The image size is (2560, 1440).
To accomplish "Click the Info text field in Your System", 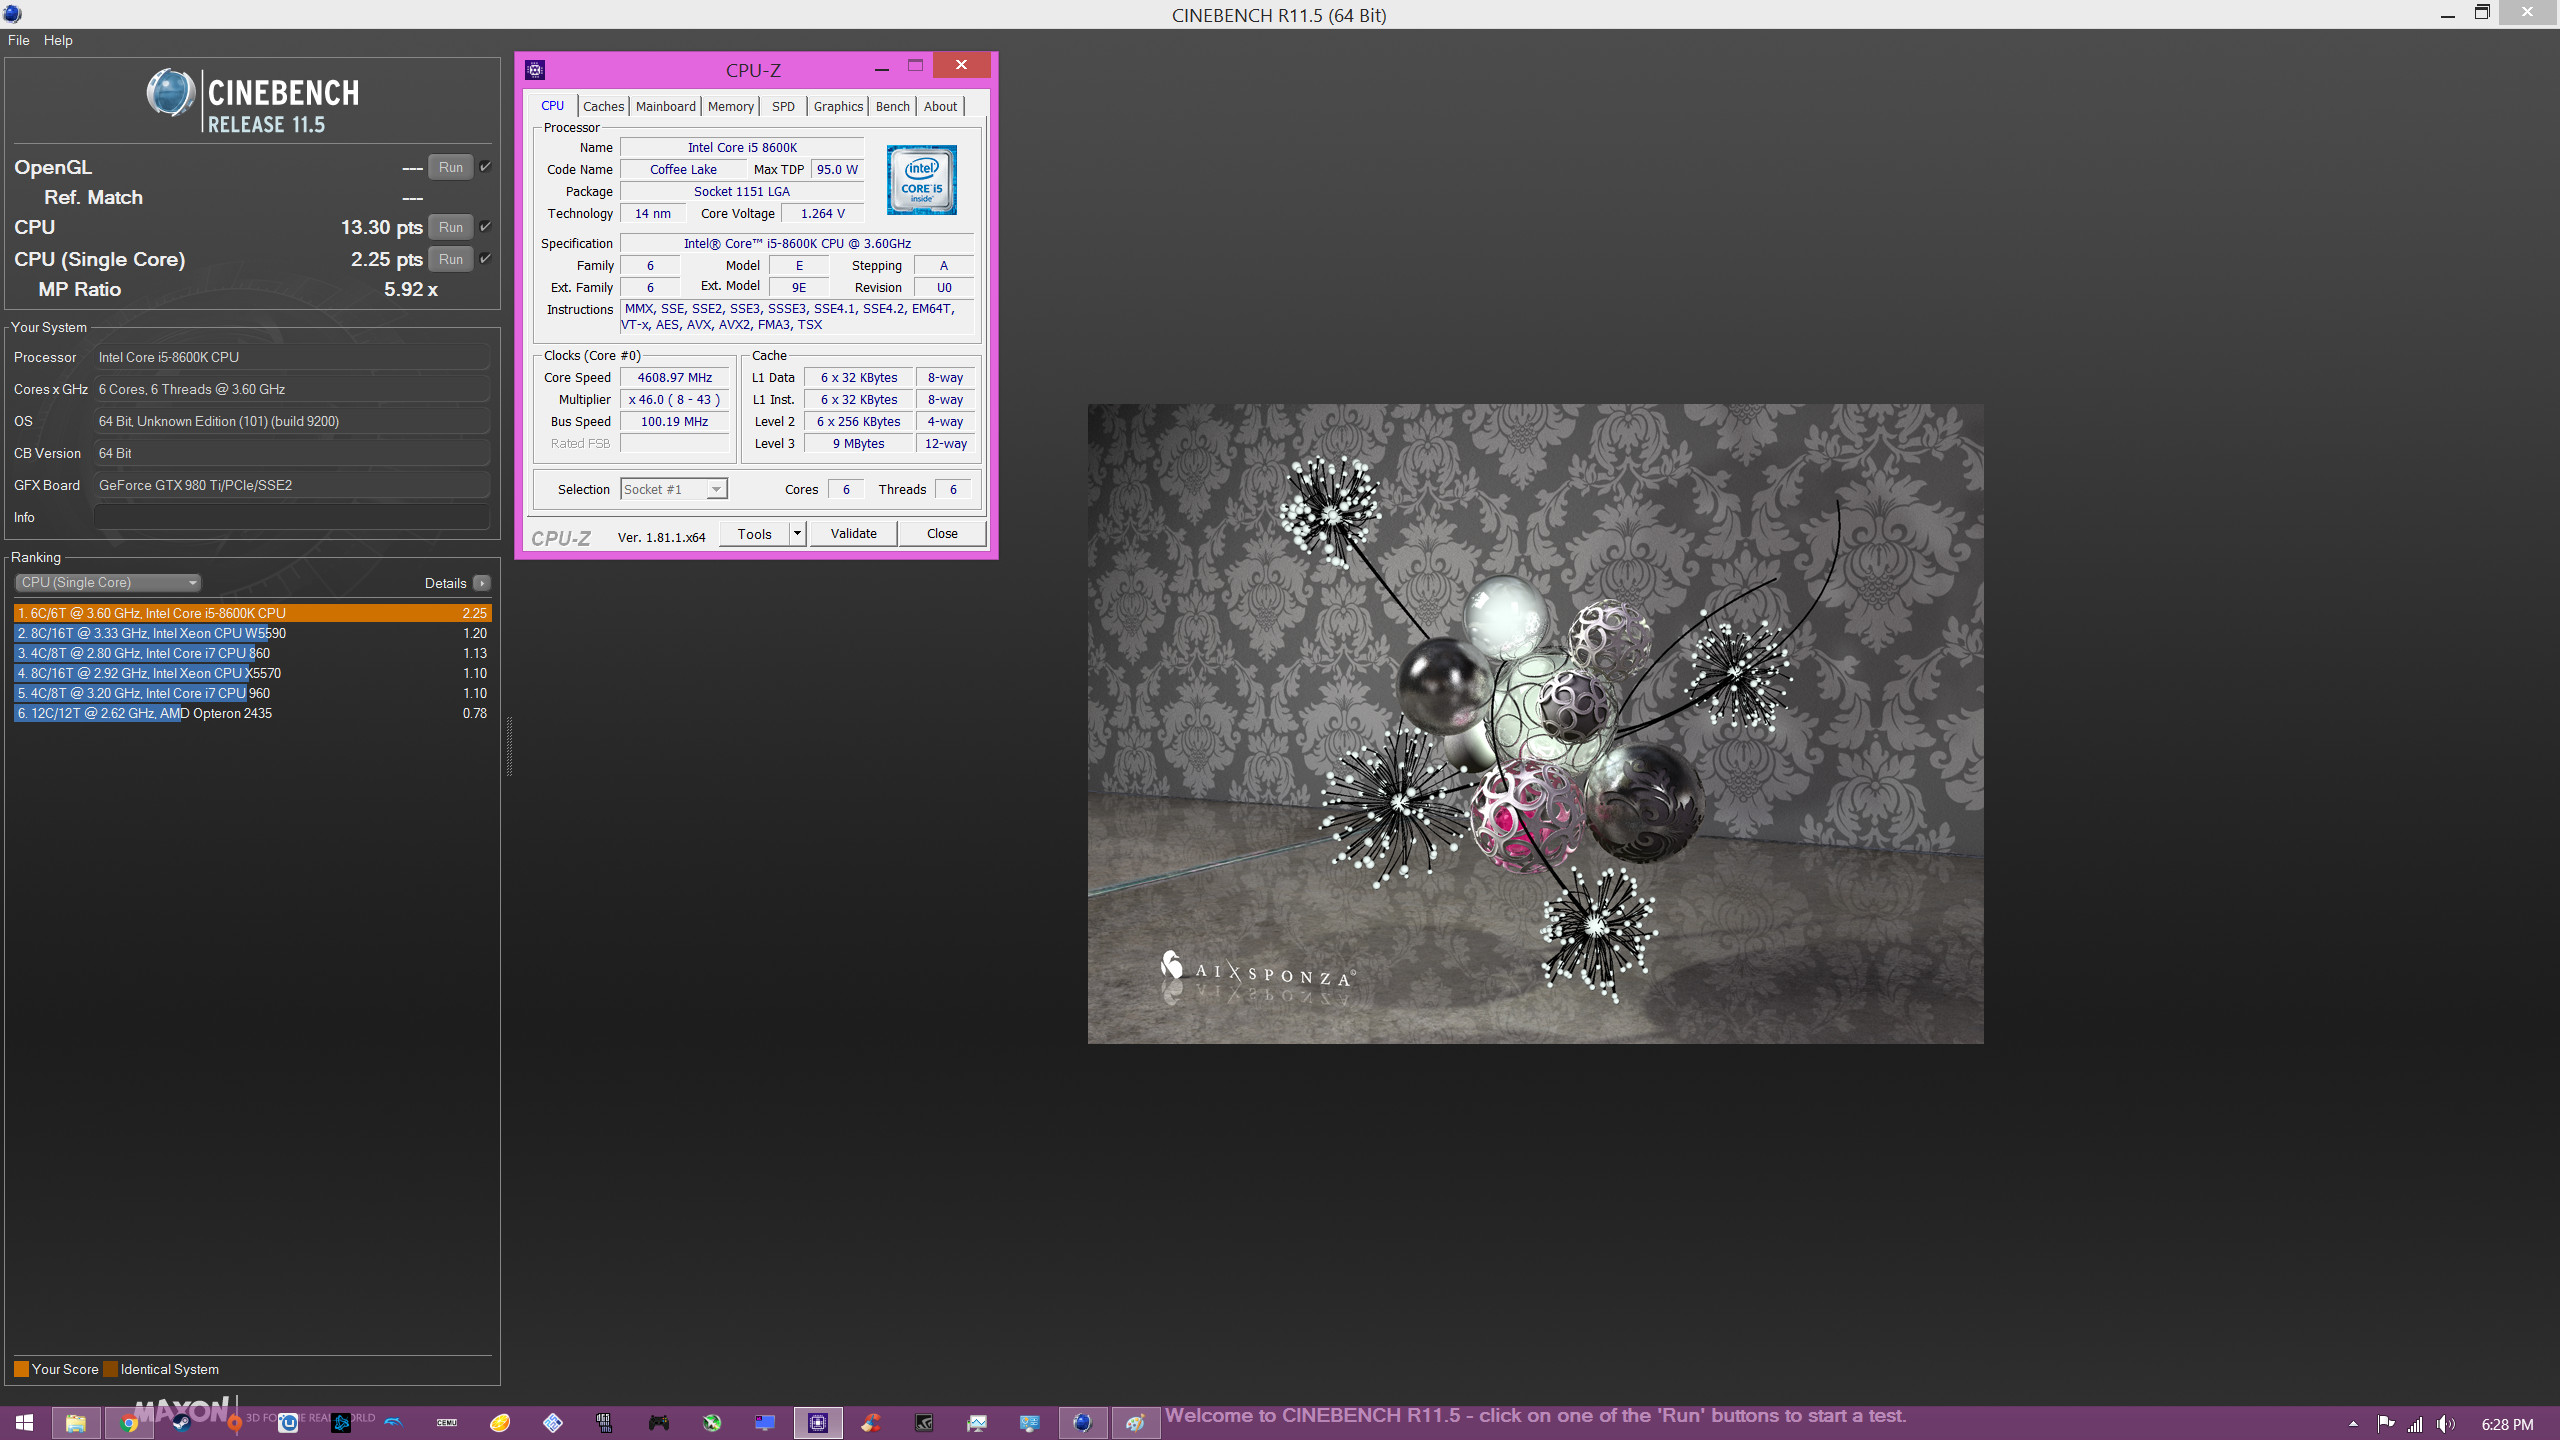I will click(x=292, y=517).
